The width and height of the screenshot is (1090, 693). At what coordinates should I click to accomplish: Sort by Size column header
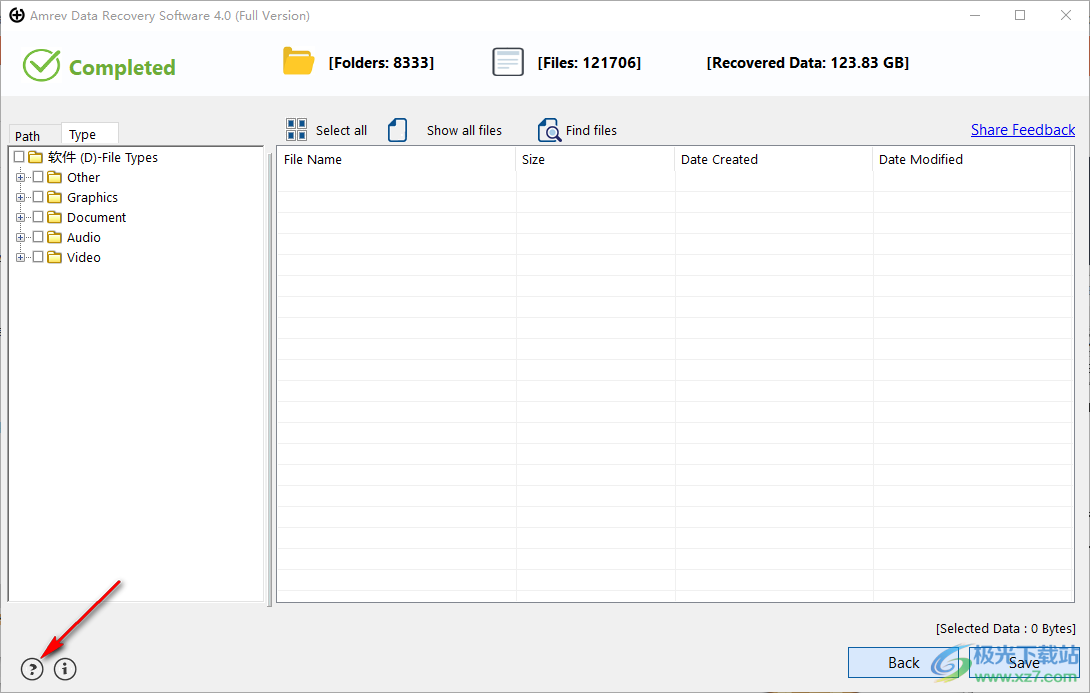(595, 159)
